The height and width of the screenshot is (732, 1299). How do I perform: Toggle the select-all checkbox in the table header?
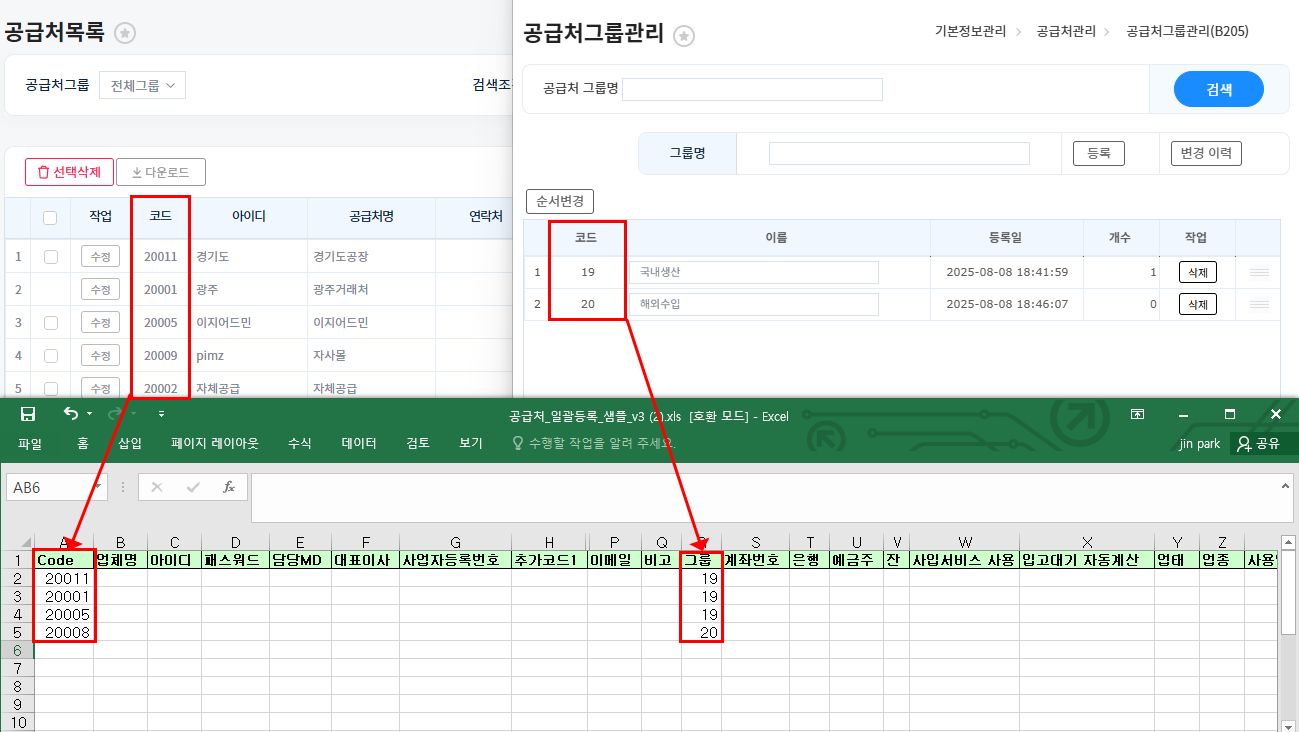50,217
